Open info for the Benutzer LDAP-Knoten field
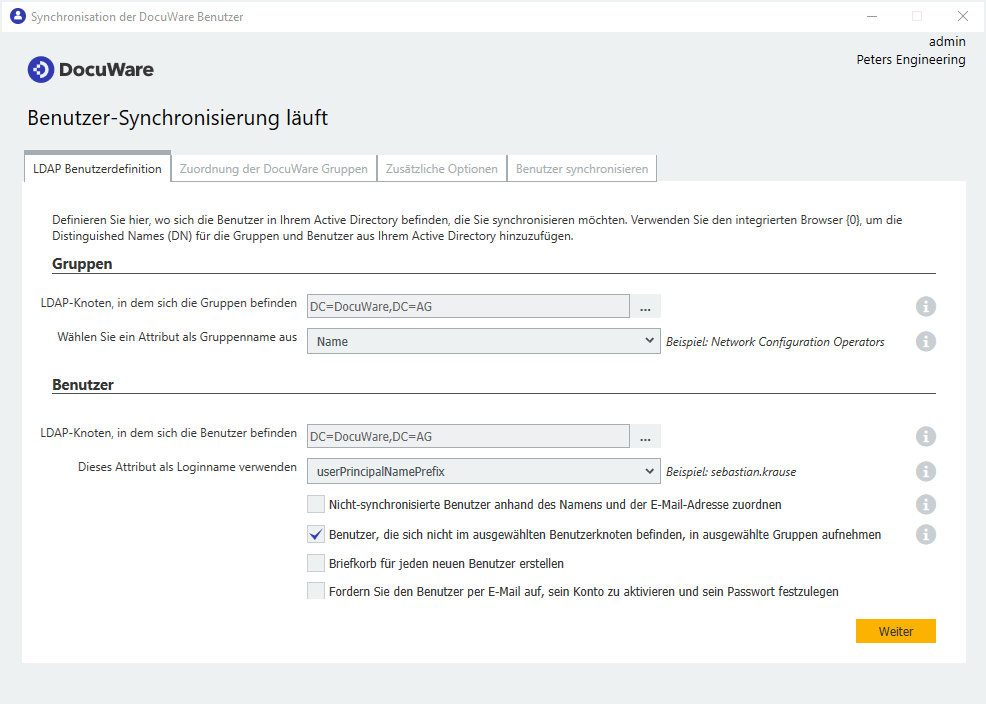Viewport: 986px width, 704px height. [x=925, y=436]
